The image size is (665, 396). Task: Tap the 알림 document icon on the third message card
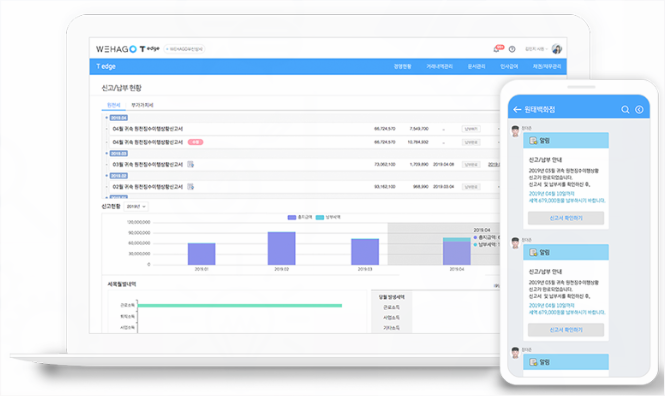tap(533, 362)
